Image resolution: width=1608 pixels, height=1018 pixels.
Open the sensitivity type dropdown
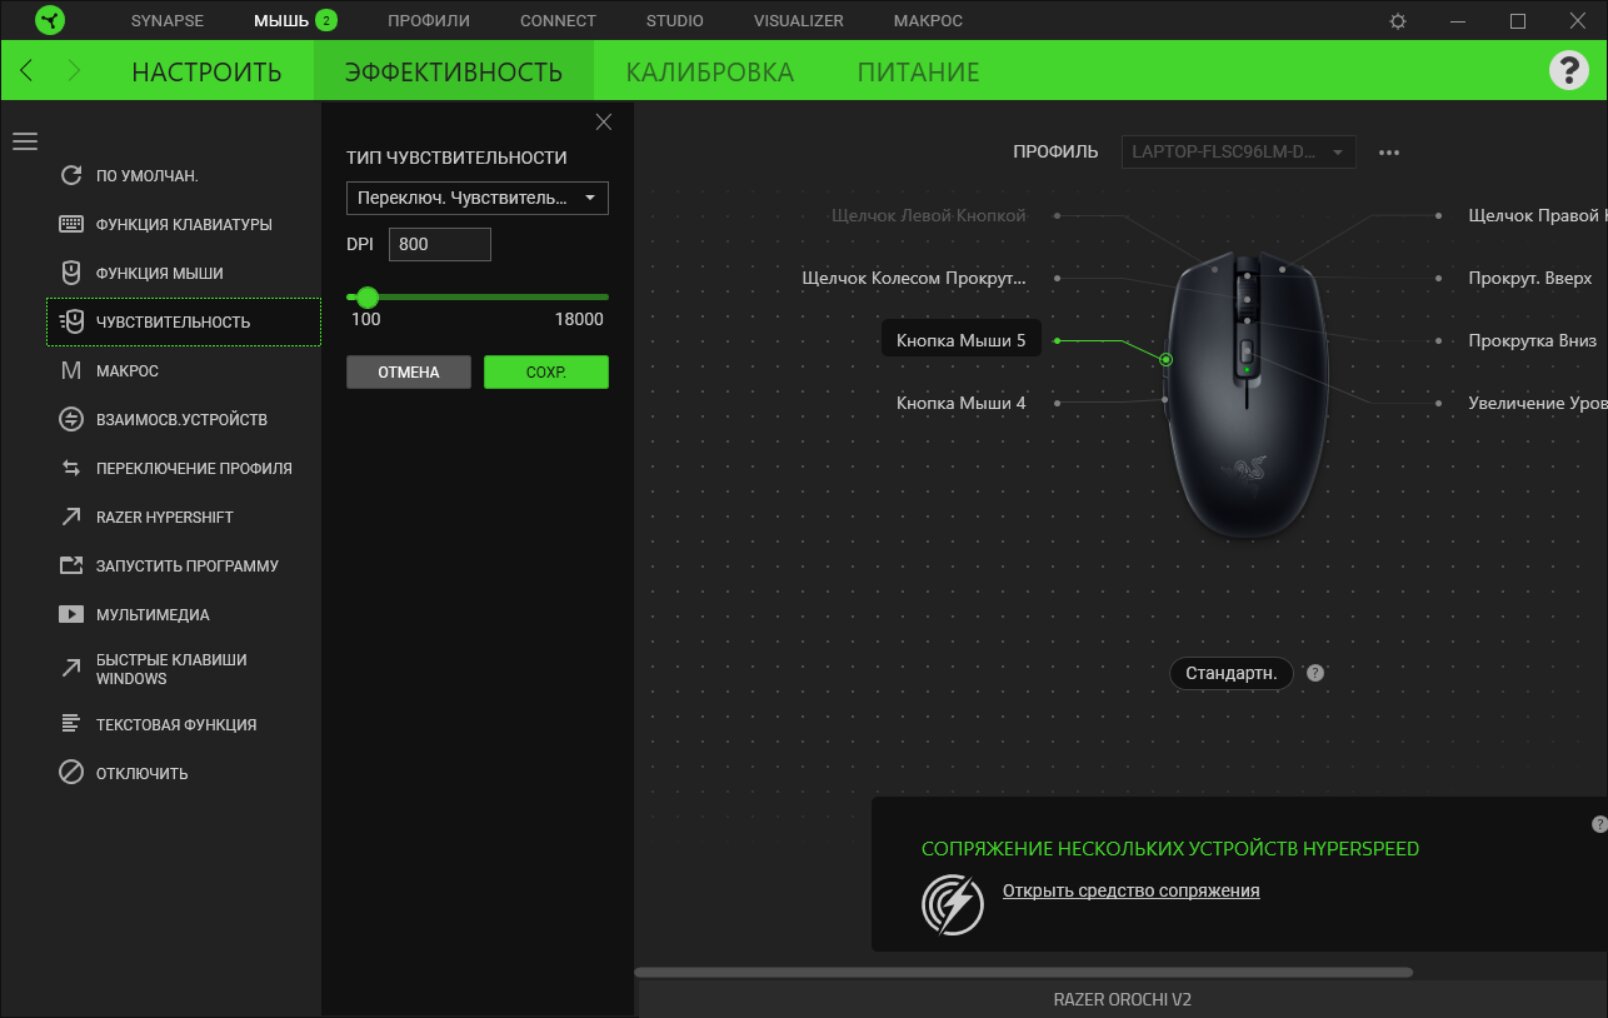[x=477, y=198]
